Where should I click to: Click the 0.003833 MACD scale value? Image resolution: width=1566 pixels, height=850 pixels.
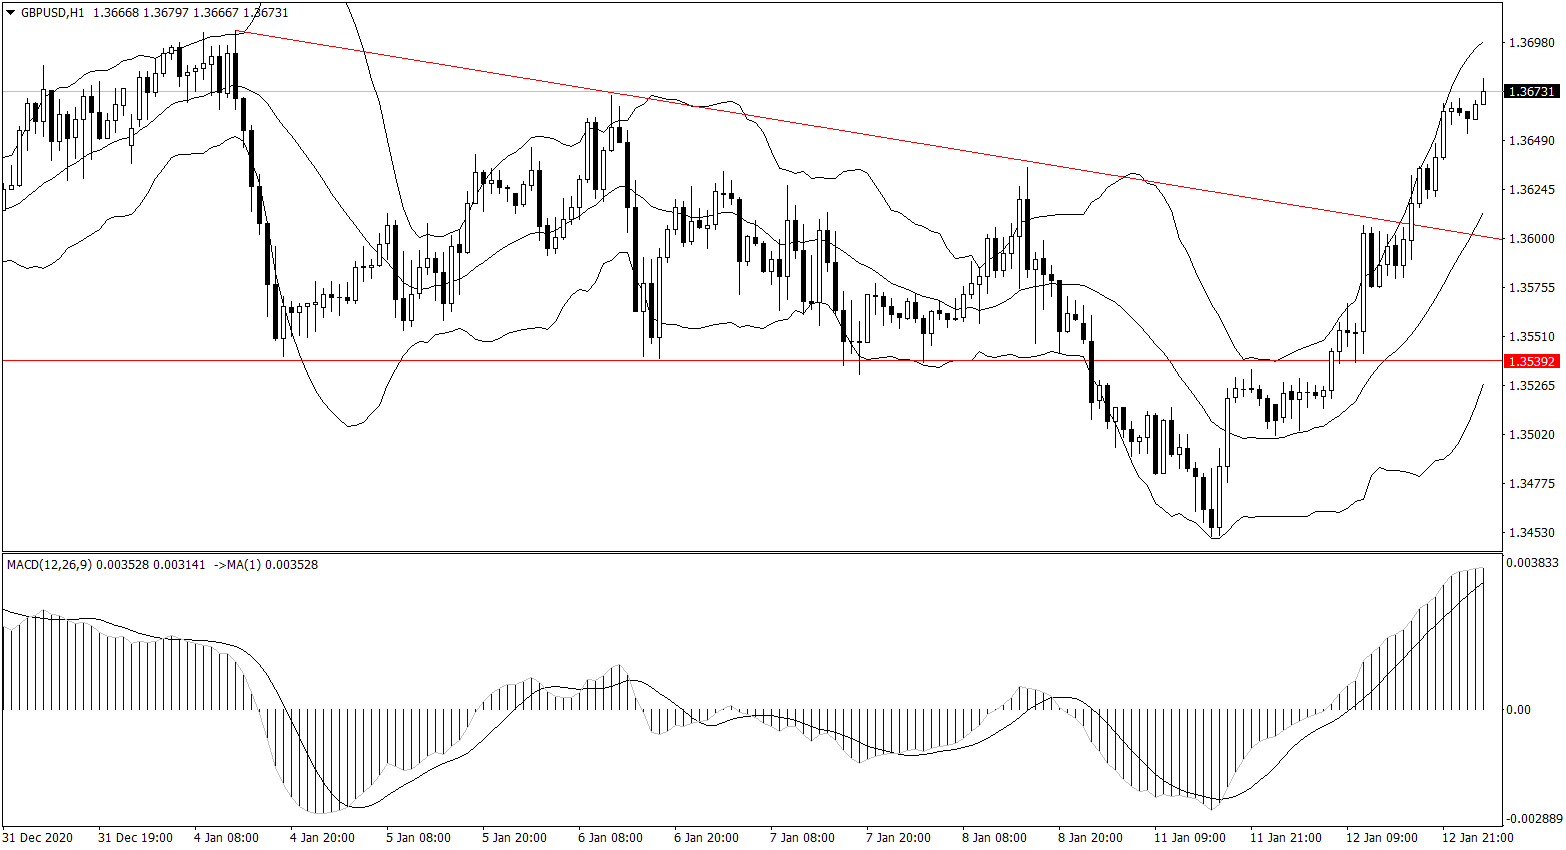pyautogui.click(x=1531, y=563)
